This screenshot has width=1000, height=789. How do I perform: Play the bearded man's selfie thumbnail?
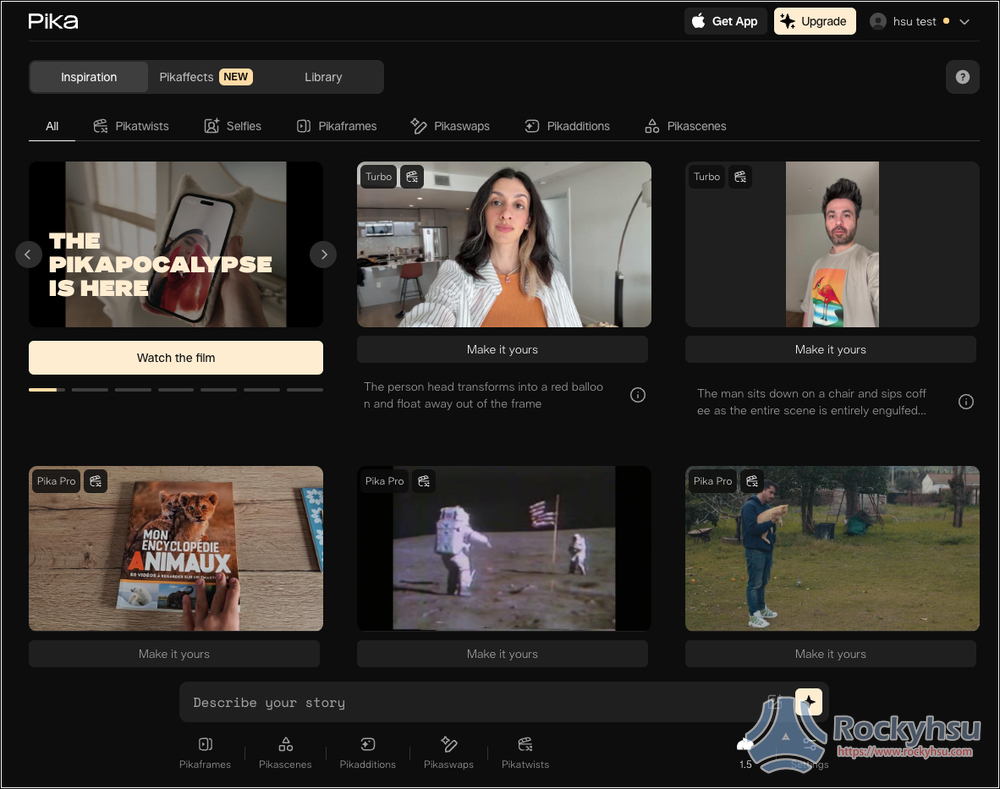pyautogui.click(x=832, y=244)
